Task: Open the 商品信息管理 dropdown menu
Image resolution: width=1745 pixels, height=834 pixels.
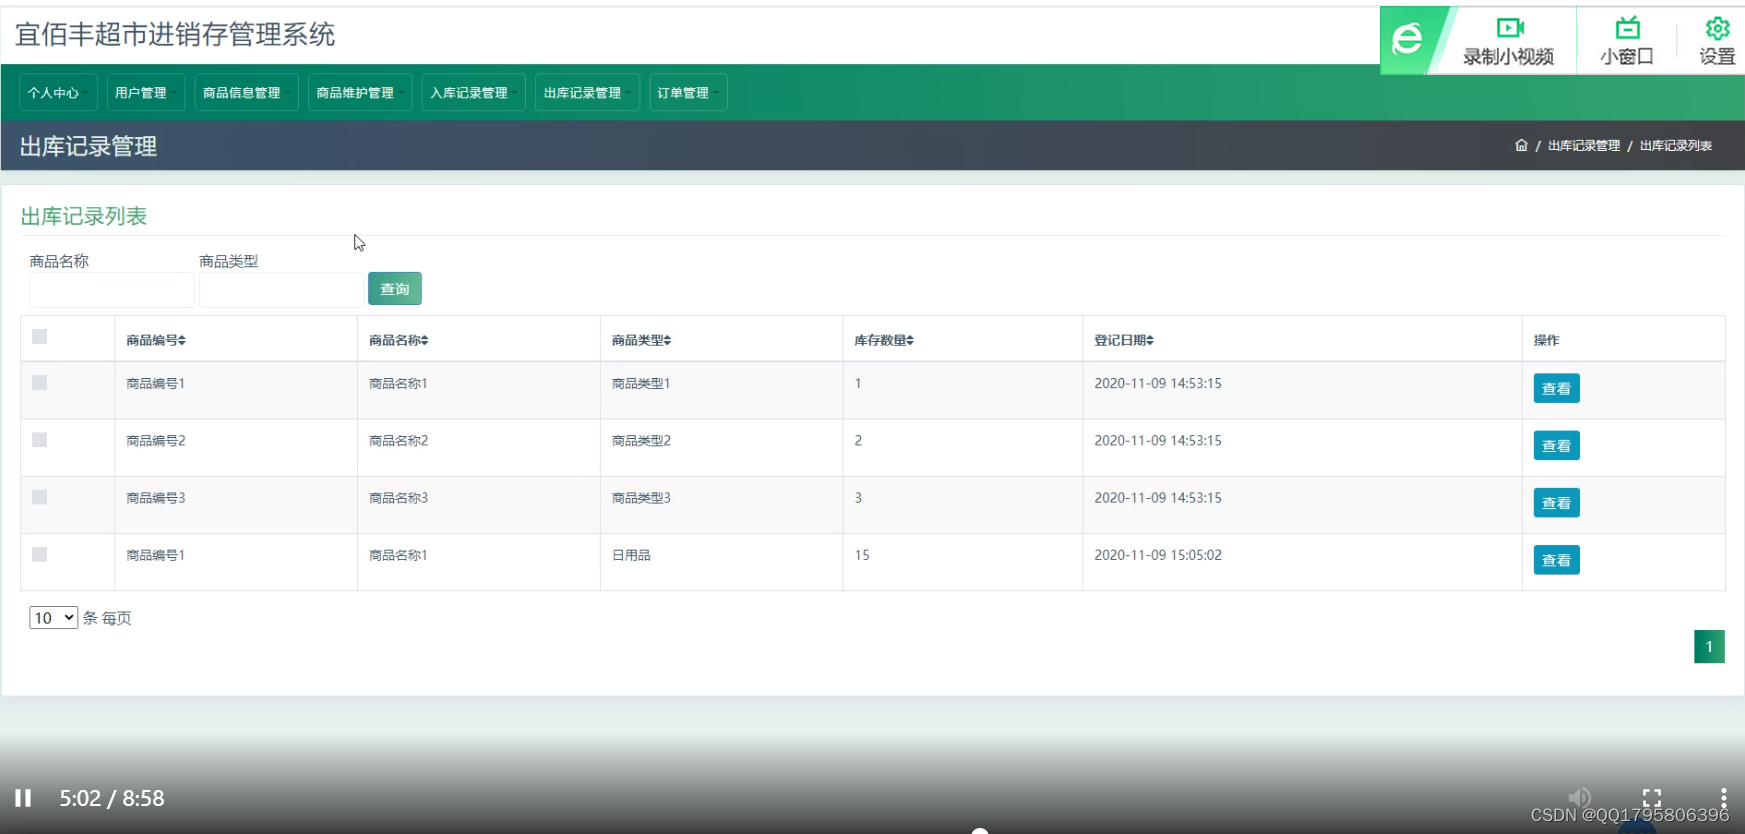Action: point(246,93)
